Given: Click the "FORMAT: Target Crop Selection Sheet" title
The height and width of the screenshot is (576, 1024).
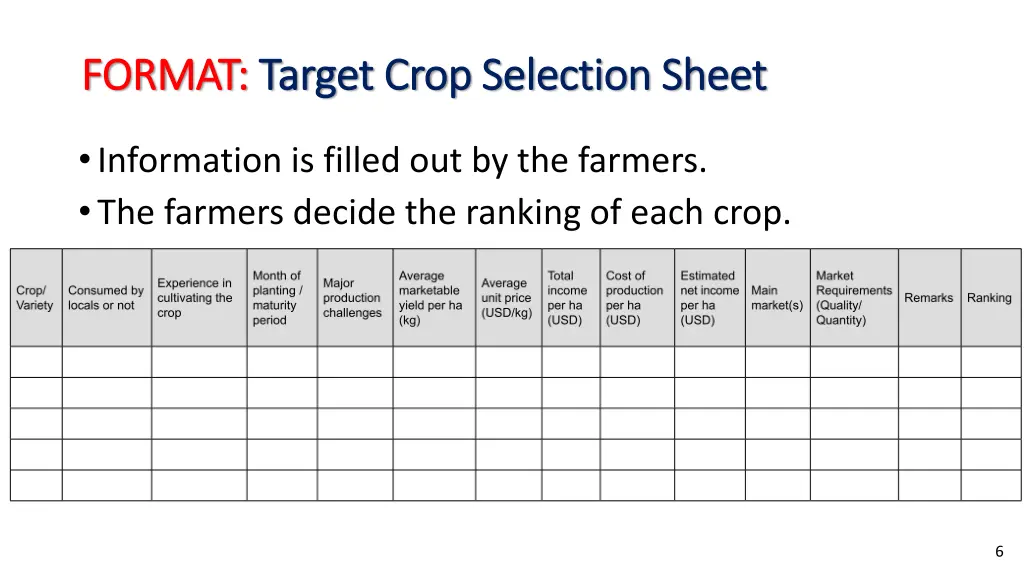Looking at the screenshot, I should tap(424, 76).
